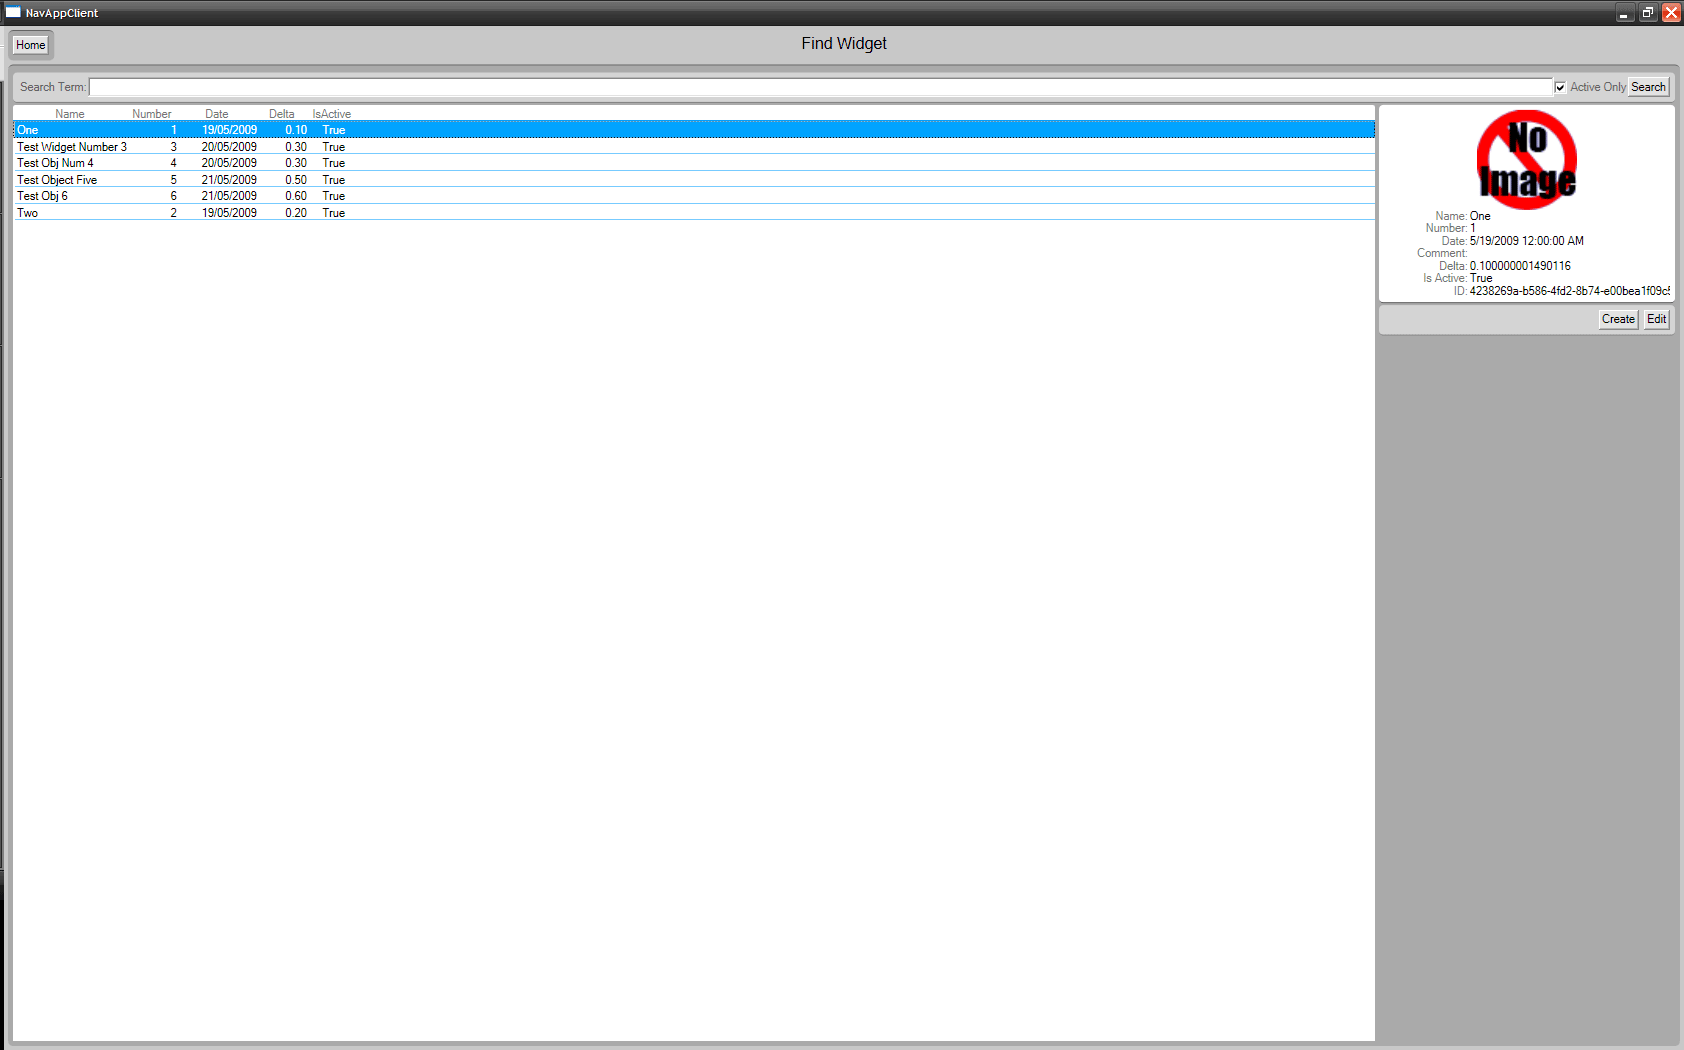Click the Date column header
Image resolution: width=1684 pixels, height=1050 pixels.
click(217, 114)
